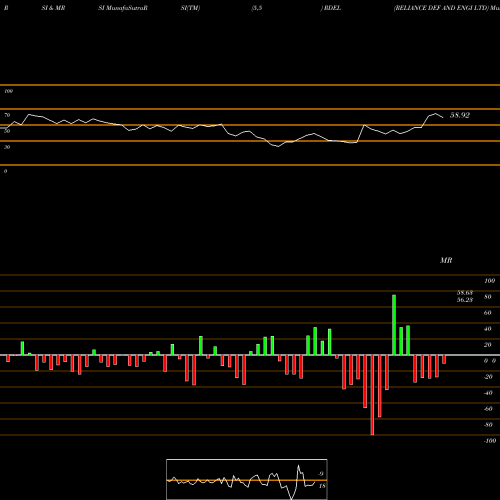Click the MR axis label -100

pos(490,441)
